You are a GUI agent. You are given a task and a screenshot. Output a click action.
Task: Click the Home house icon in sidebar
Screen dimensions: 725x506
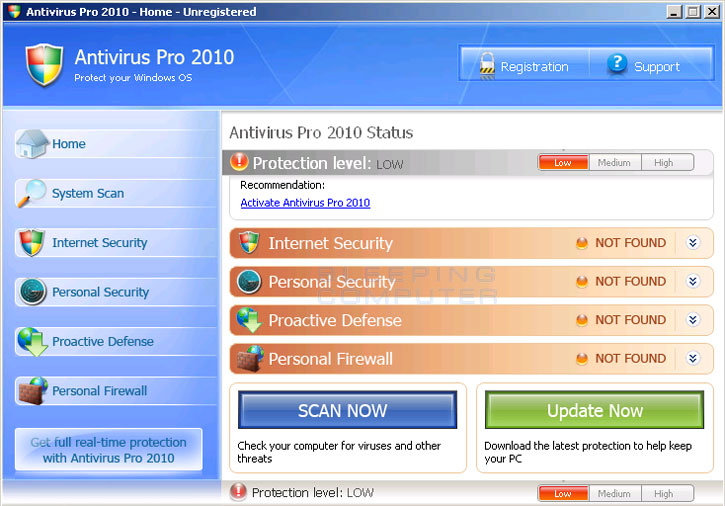(31, 144)
